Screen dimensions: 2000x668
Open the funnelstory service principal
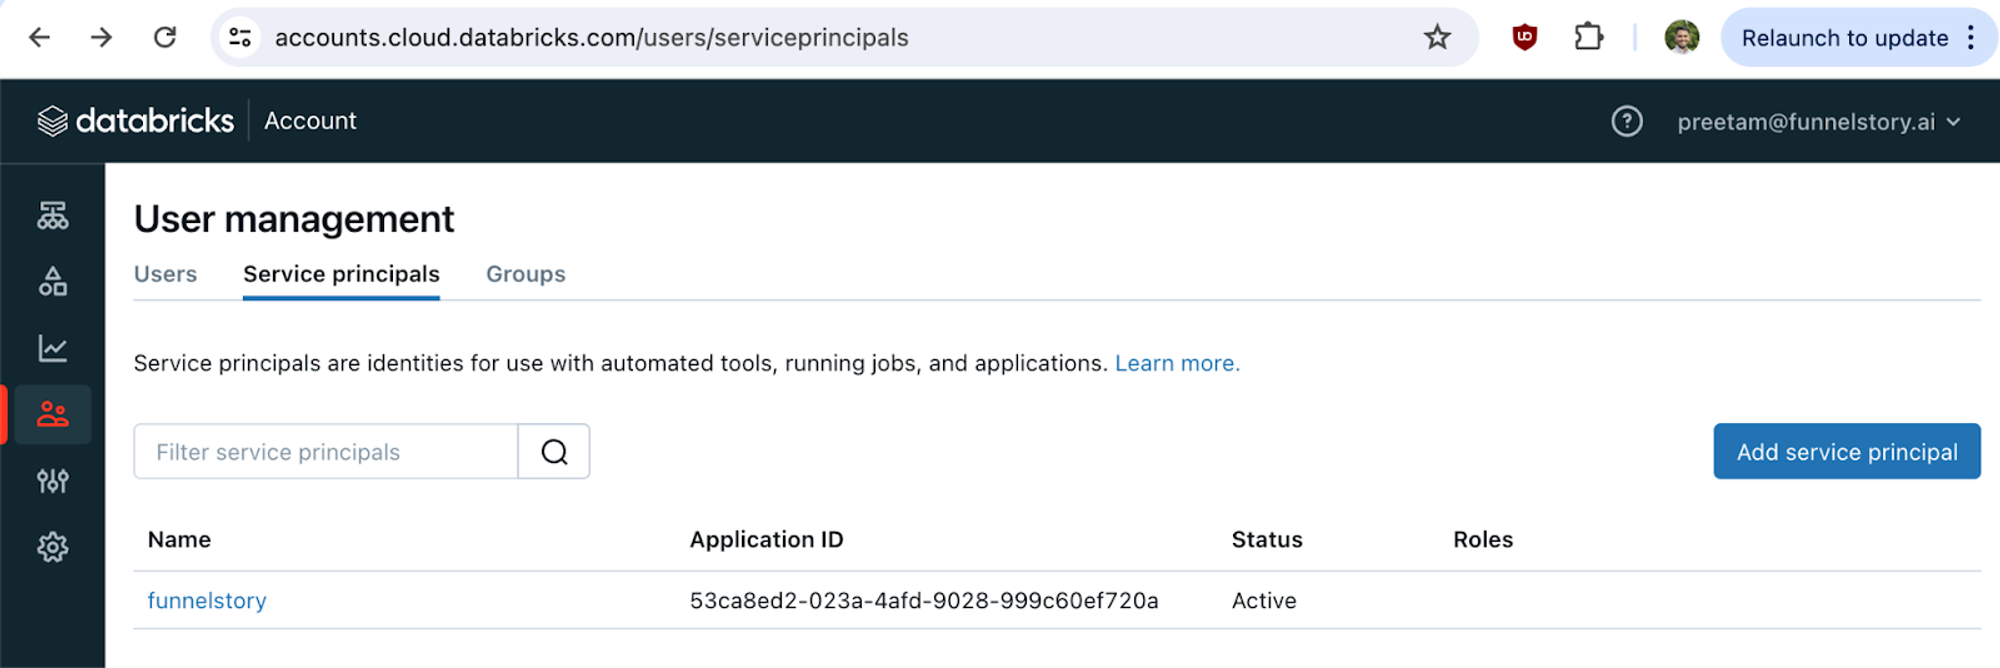pos(207,601)
